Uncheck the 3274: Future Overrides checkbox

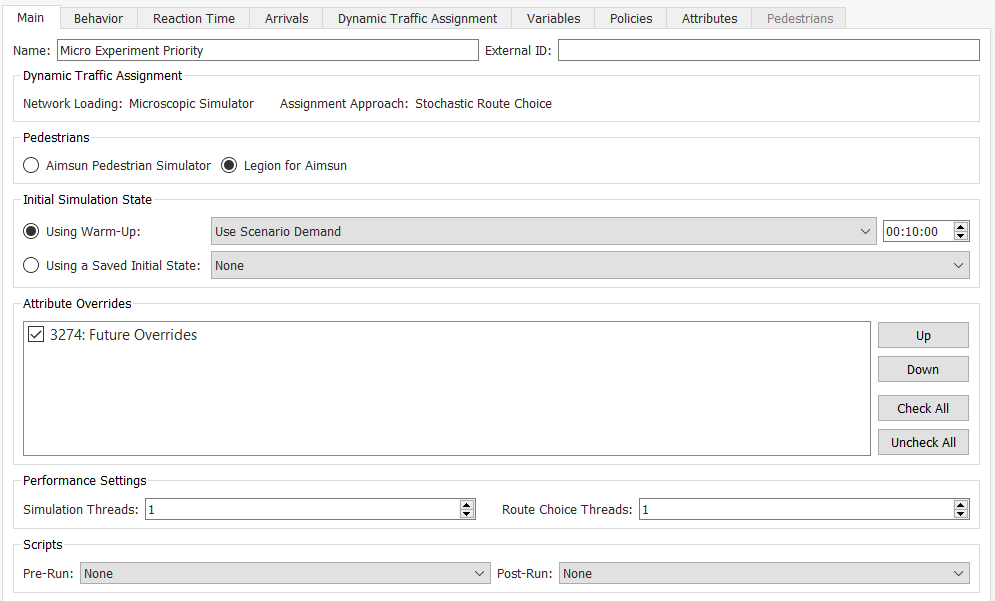tap(37, 335)
